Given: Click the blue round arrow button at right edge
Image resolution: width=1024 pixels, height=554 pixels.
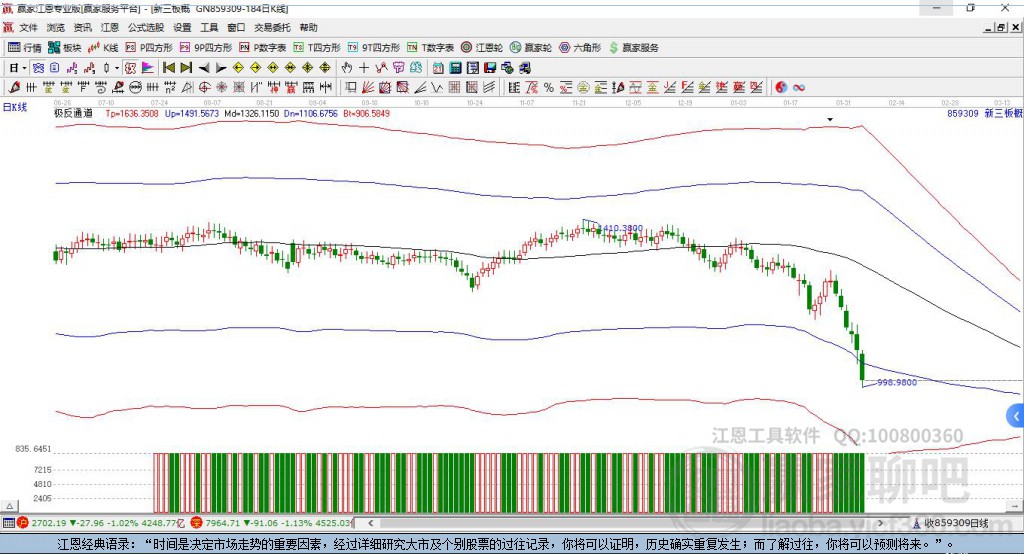Looking at the screenshot, I should click(1016, 416).
